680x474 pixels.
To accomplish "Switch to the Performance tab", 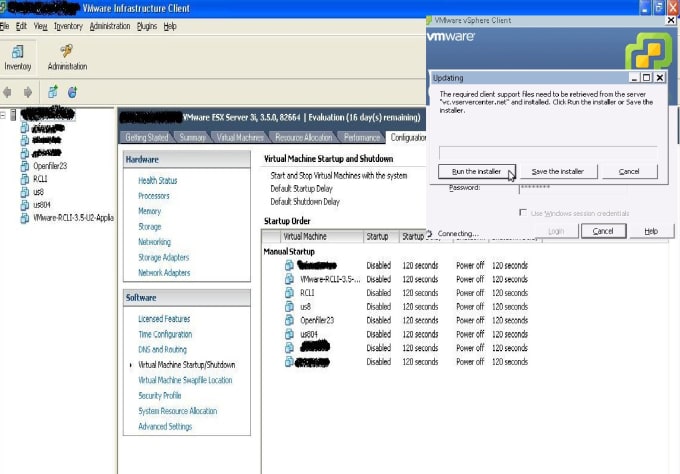I will (361, 137).
